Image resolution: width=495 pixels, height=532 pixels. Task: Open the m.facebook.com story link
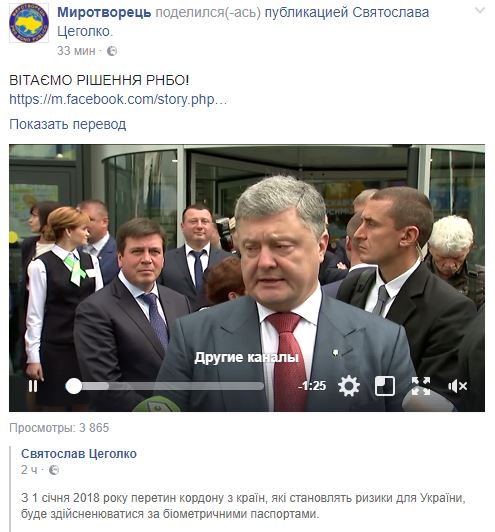pyautogui.click(x=118, y=99)
